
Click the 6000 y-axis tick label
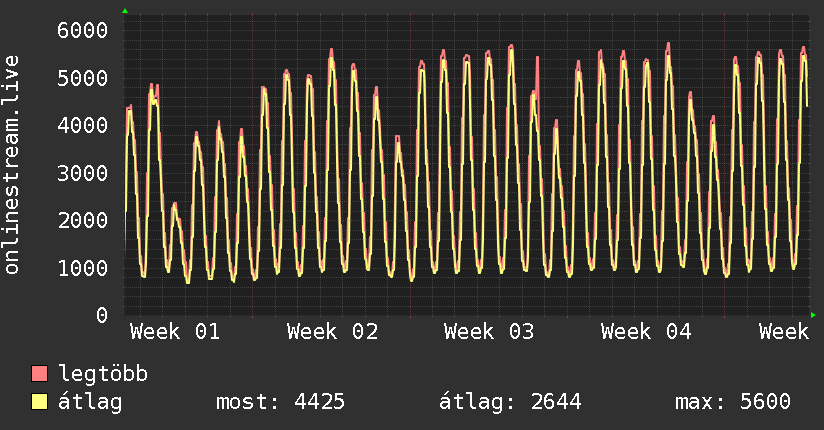click(x=81, y=30)
